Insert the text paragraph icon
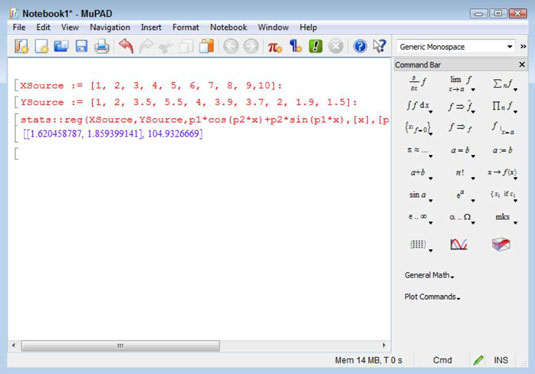The width and height of the screenshot is (535, 374). pyautogui.click(x=295, y=46)
